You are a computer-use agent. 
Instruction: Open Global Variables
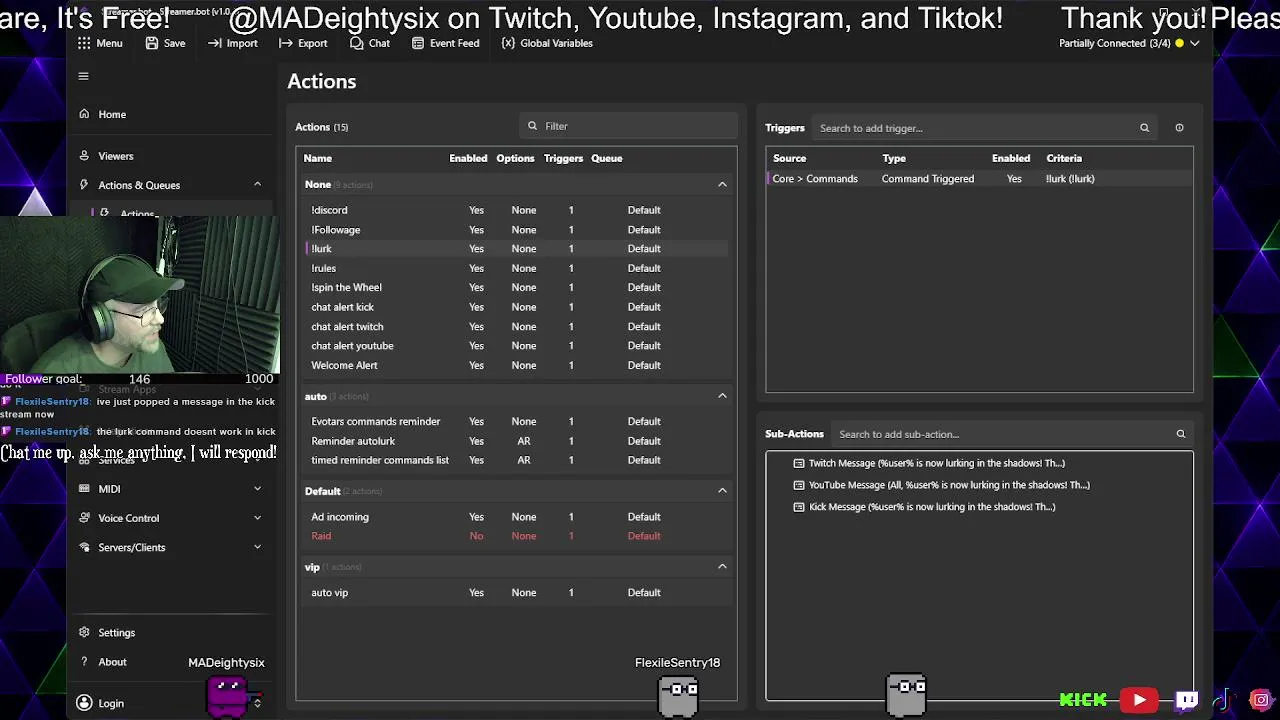click(x=547, y=43)
